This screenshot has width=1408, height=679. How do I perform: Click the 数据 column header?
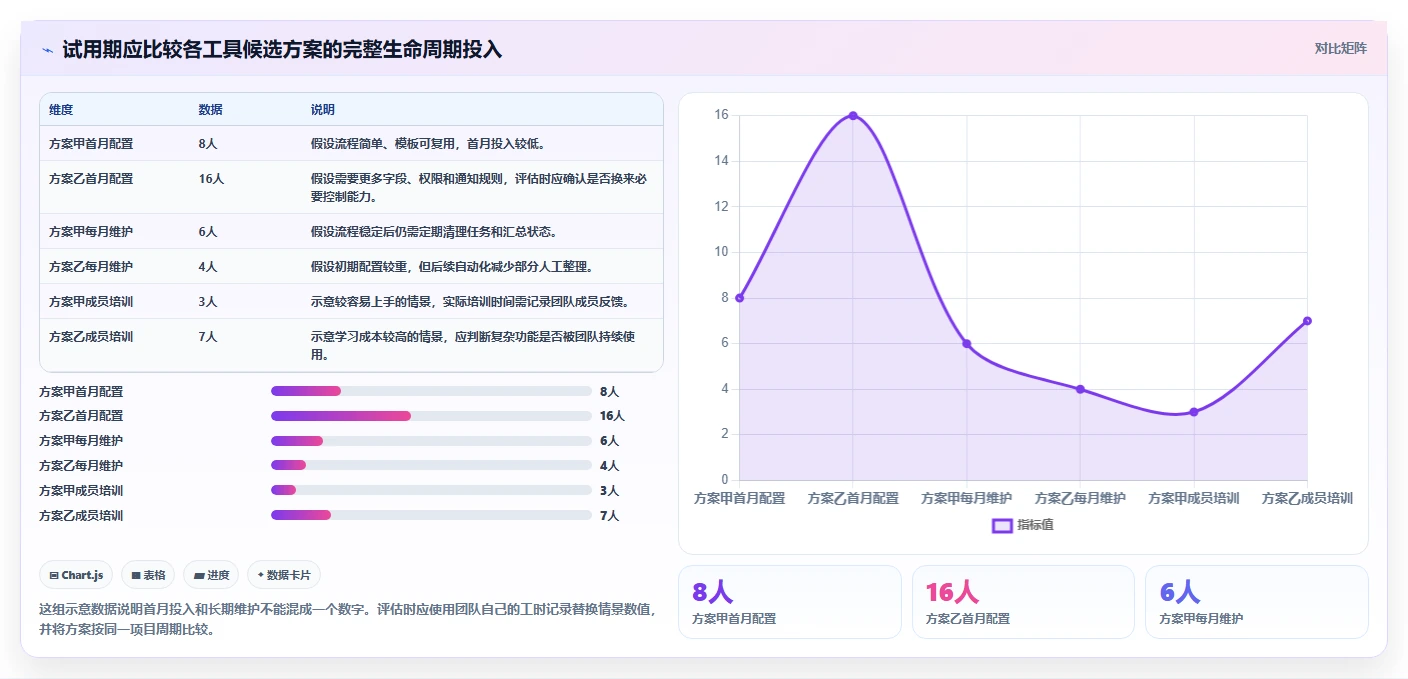point(211,109)
